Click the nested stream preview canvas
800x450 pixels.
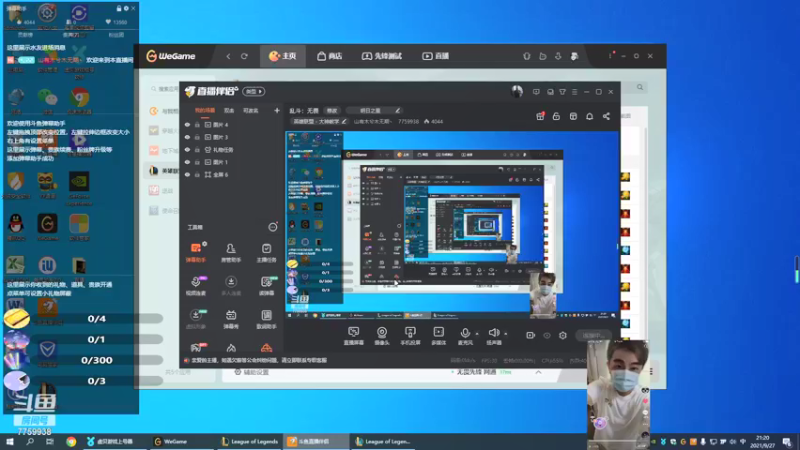(x=452, y=225)
